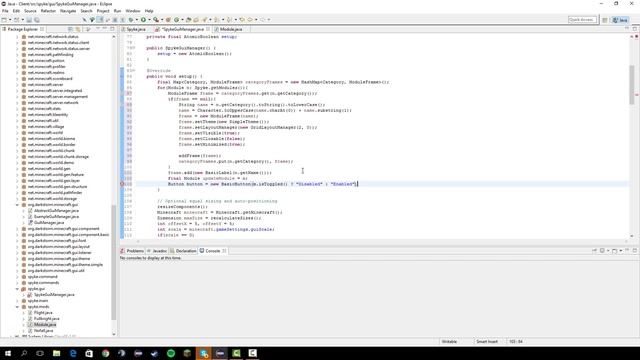Open Windows Start menu
Viewport: 640px width, 360px height.
8,353
